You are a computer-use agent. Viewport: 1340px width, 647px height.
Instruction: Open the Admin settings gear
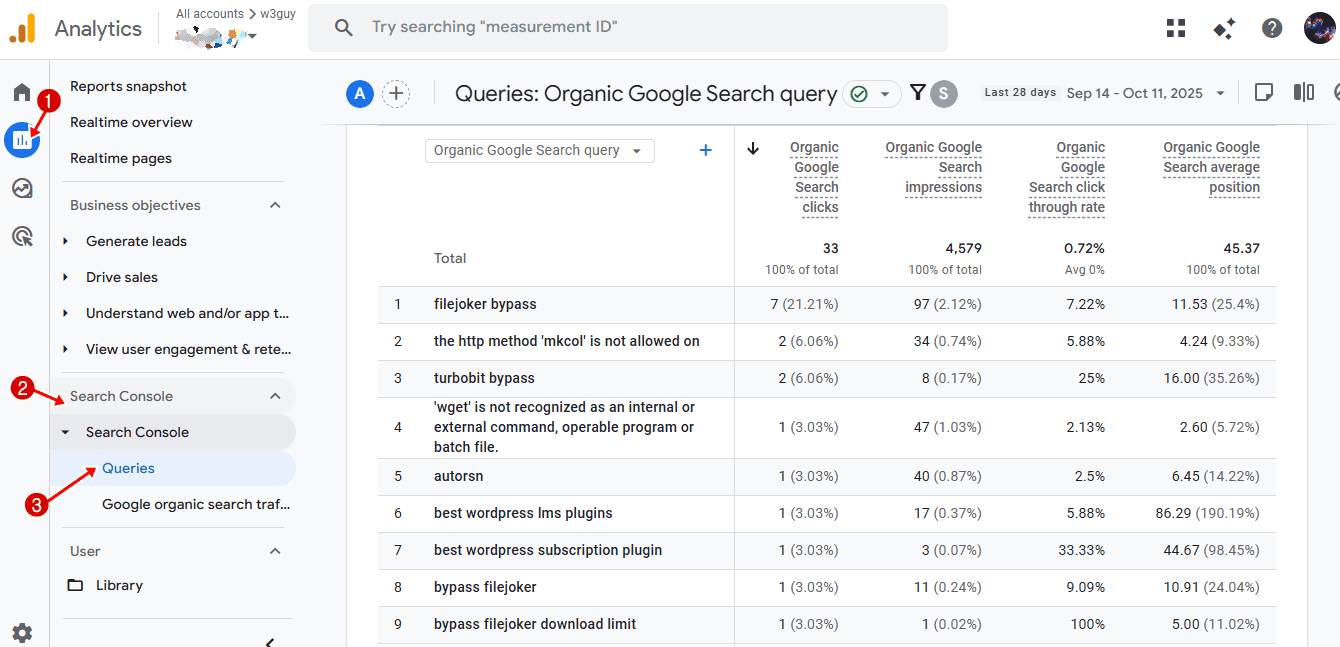(22, 632)
